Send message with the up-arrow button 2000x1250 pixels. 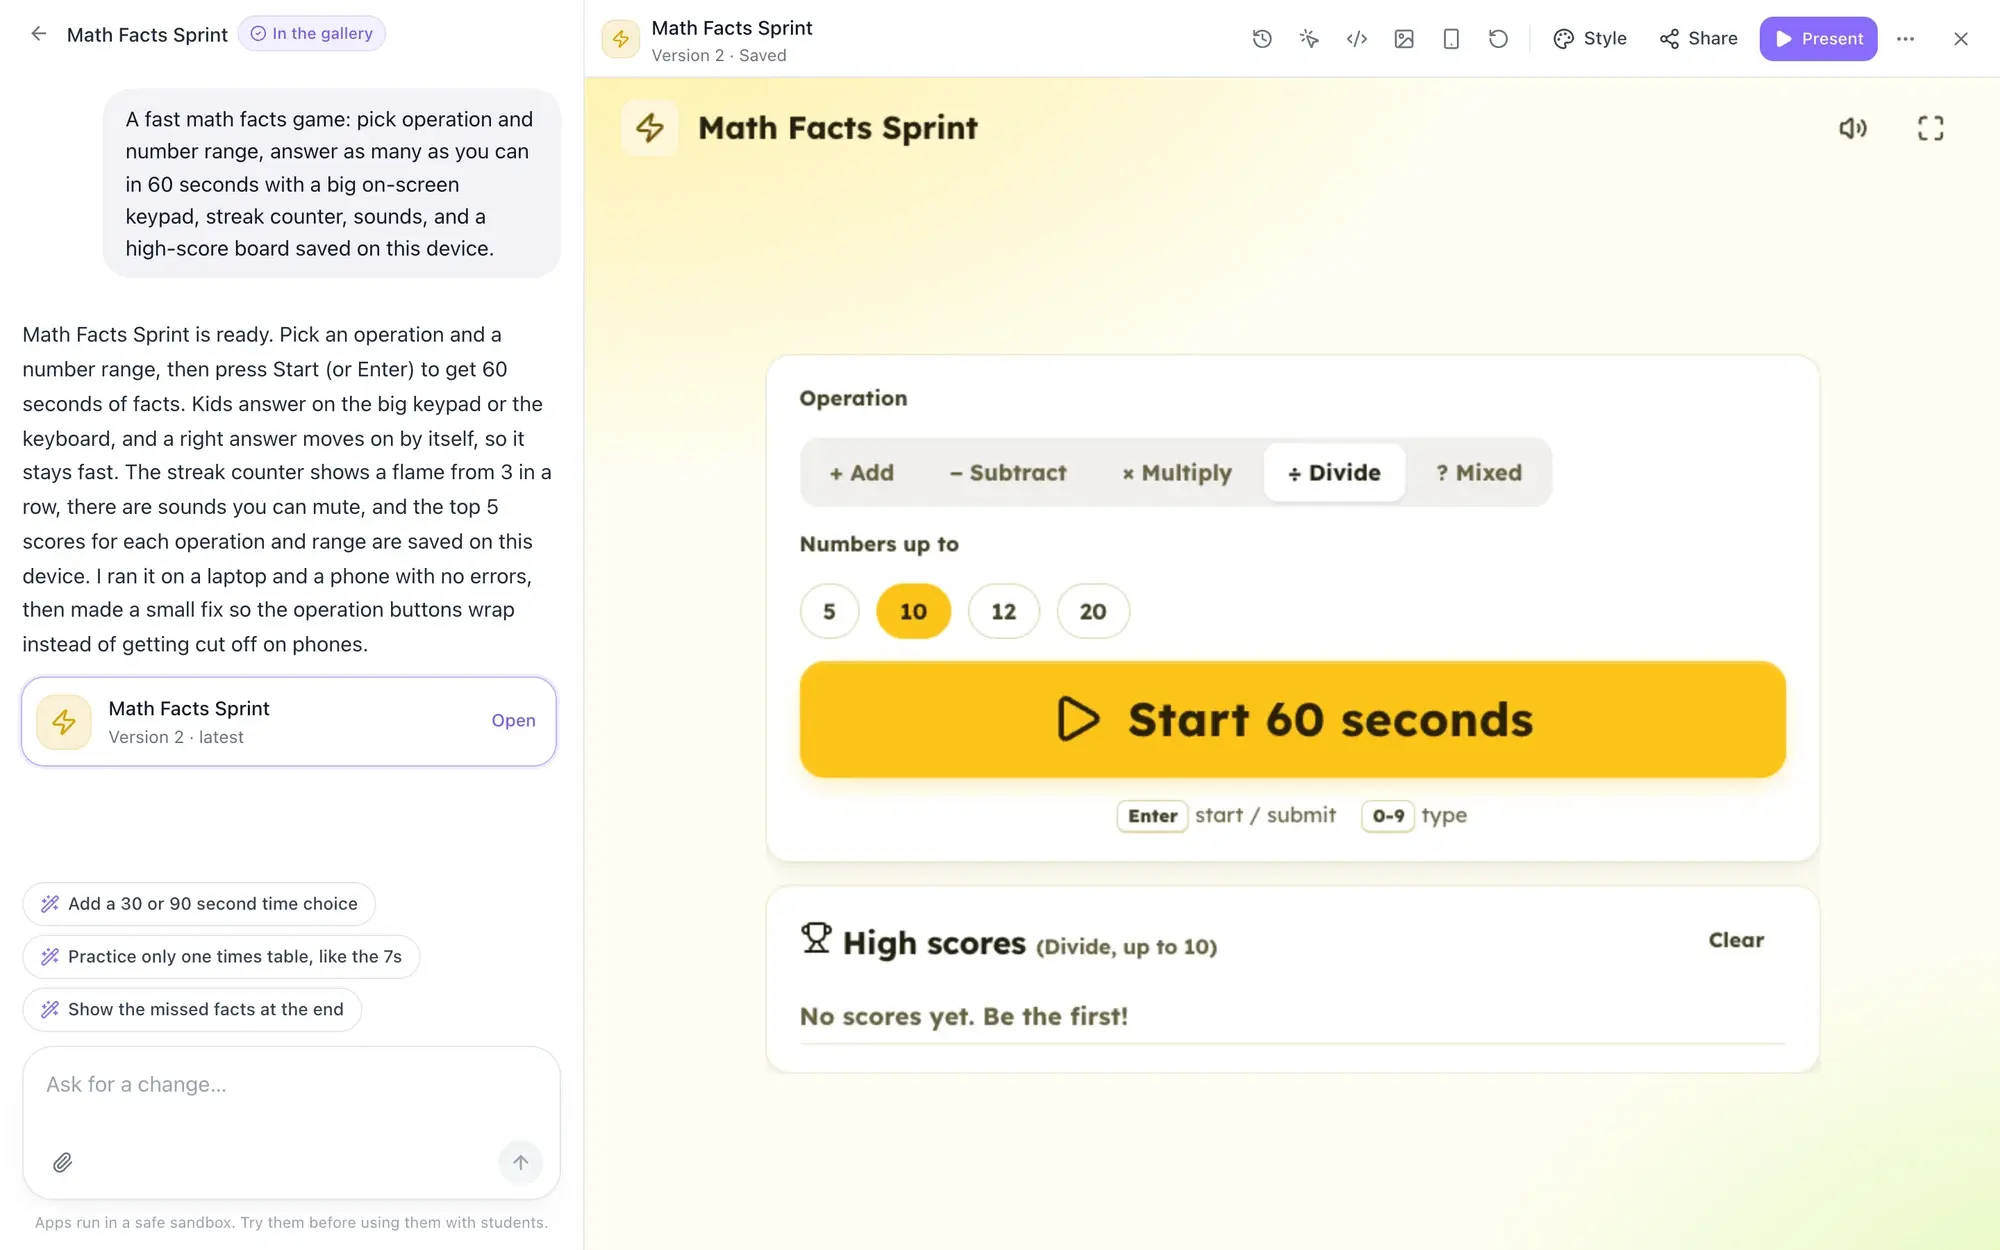(x=520, y=1162)
